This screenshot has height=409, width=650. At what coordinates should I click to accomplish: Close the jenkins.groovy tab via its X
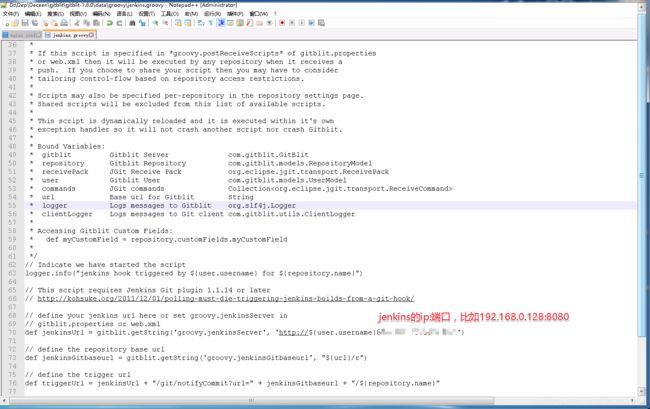click(x=91, y=35)
